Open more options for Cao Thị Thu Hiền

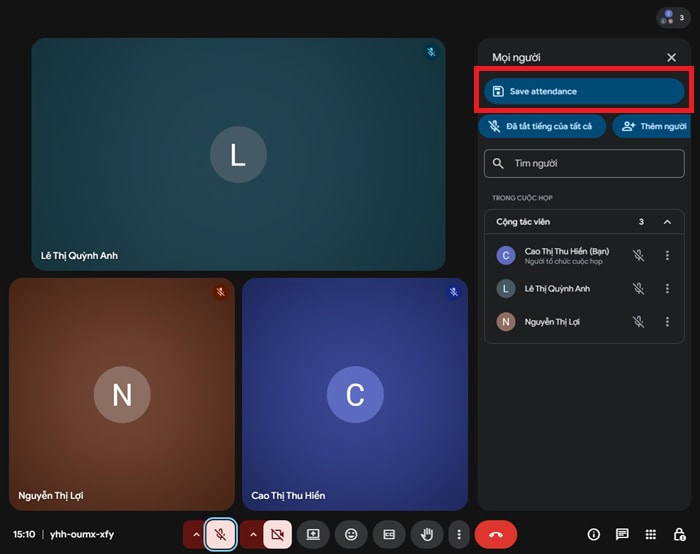click(667, 255)
